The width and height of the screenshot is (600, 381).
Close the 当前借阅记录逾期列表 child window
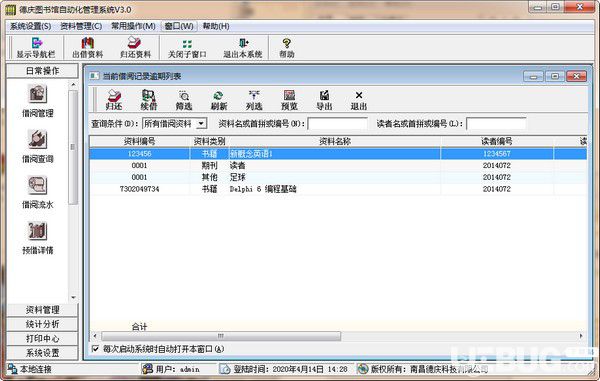coord(576,76)
